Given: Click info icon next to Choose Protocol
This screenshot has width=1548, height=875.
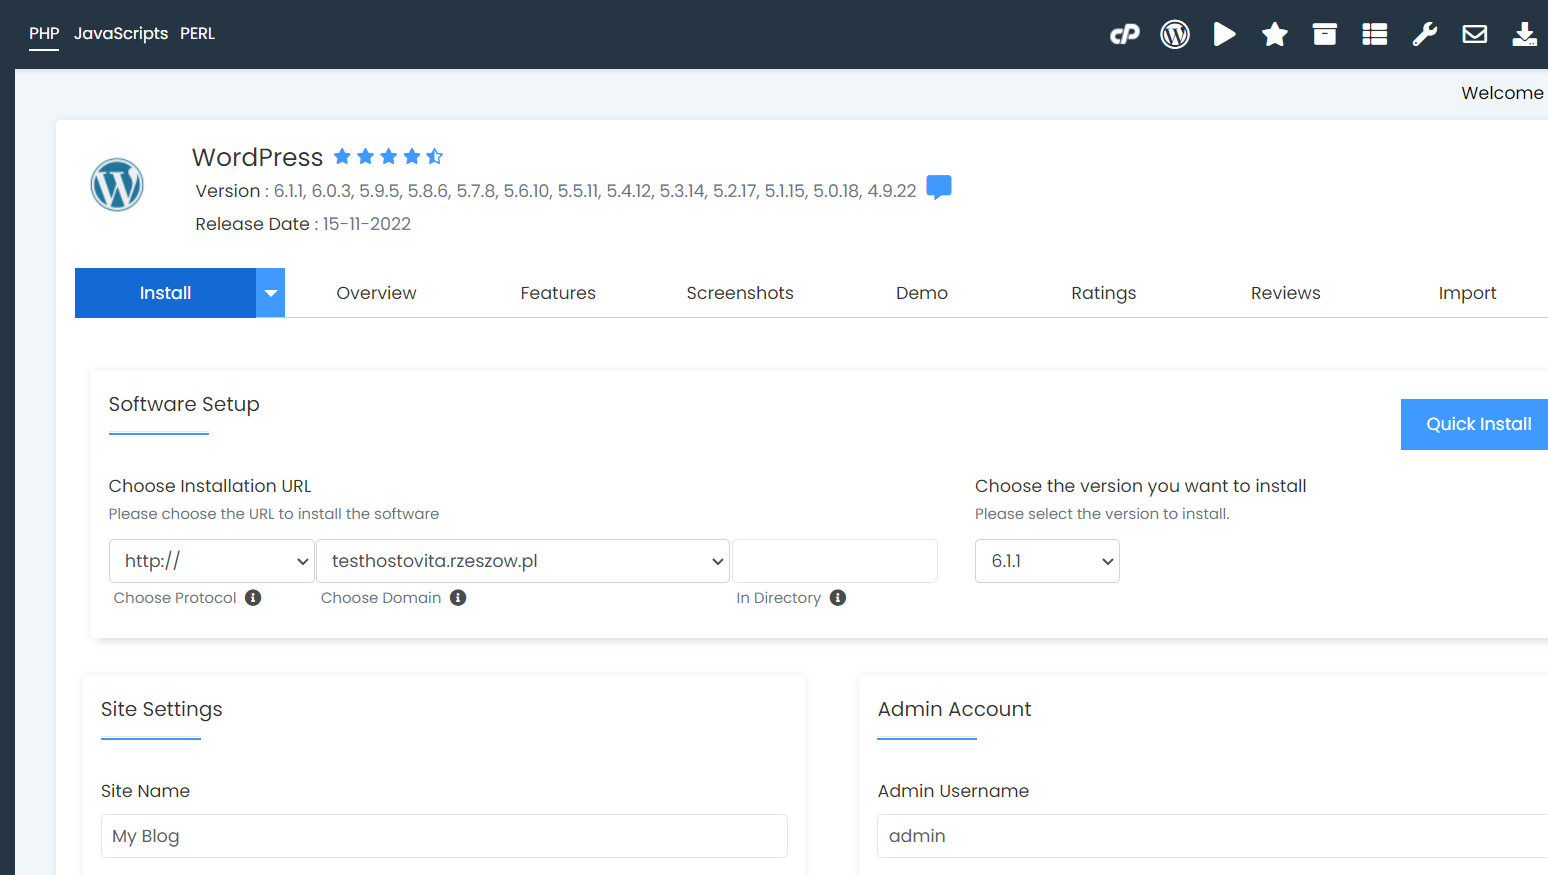Looking at the screenshot, I should coord(253,598).
